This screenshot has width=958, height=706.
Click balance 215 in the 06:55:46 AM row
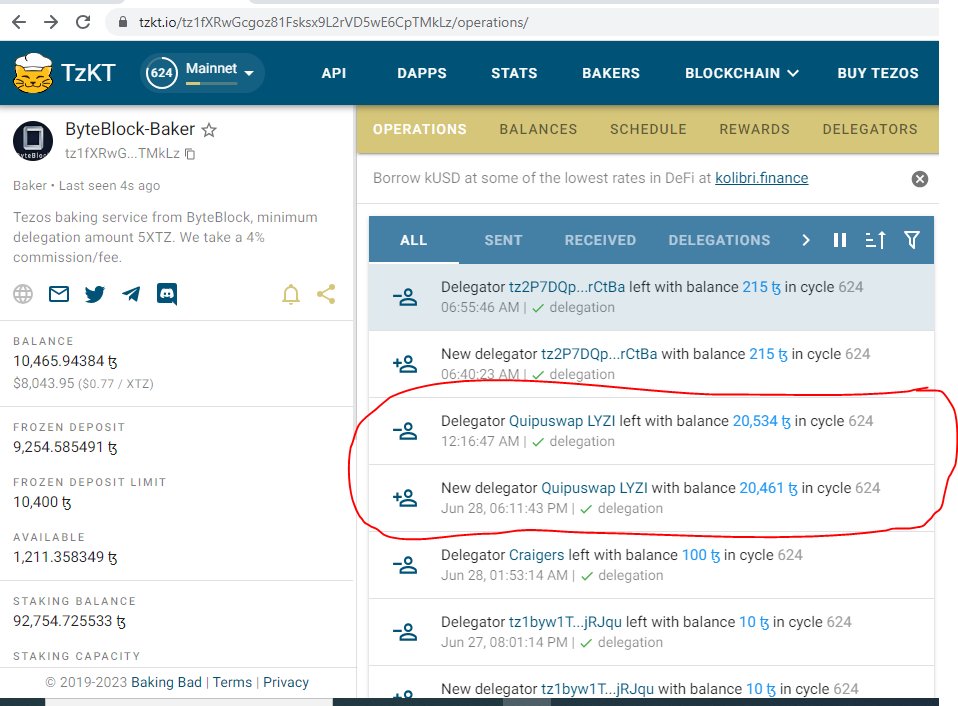(x=761, y=287)
